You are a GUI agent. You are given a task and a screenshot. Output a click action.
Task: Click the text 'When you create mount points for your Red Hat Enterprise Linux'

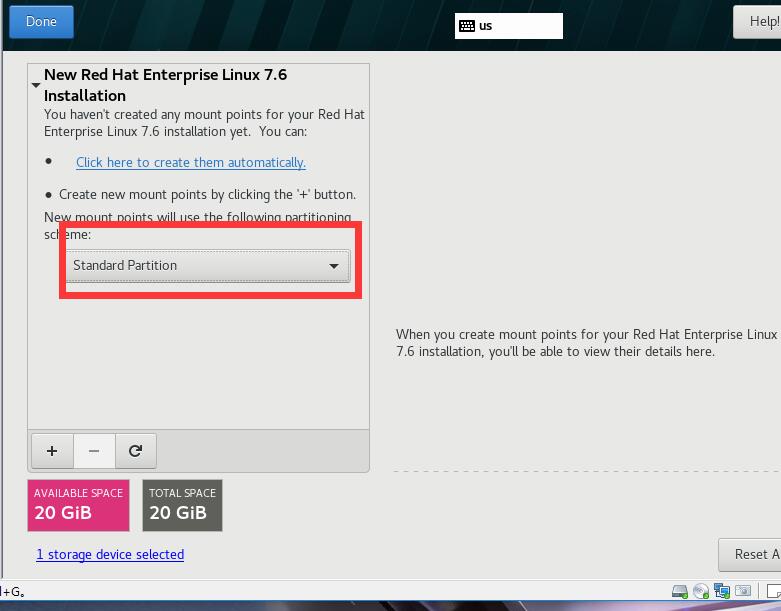pyautogui.click(x=586, y=334)
